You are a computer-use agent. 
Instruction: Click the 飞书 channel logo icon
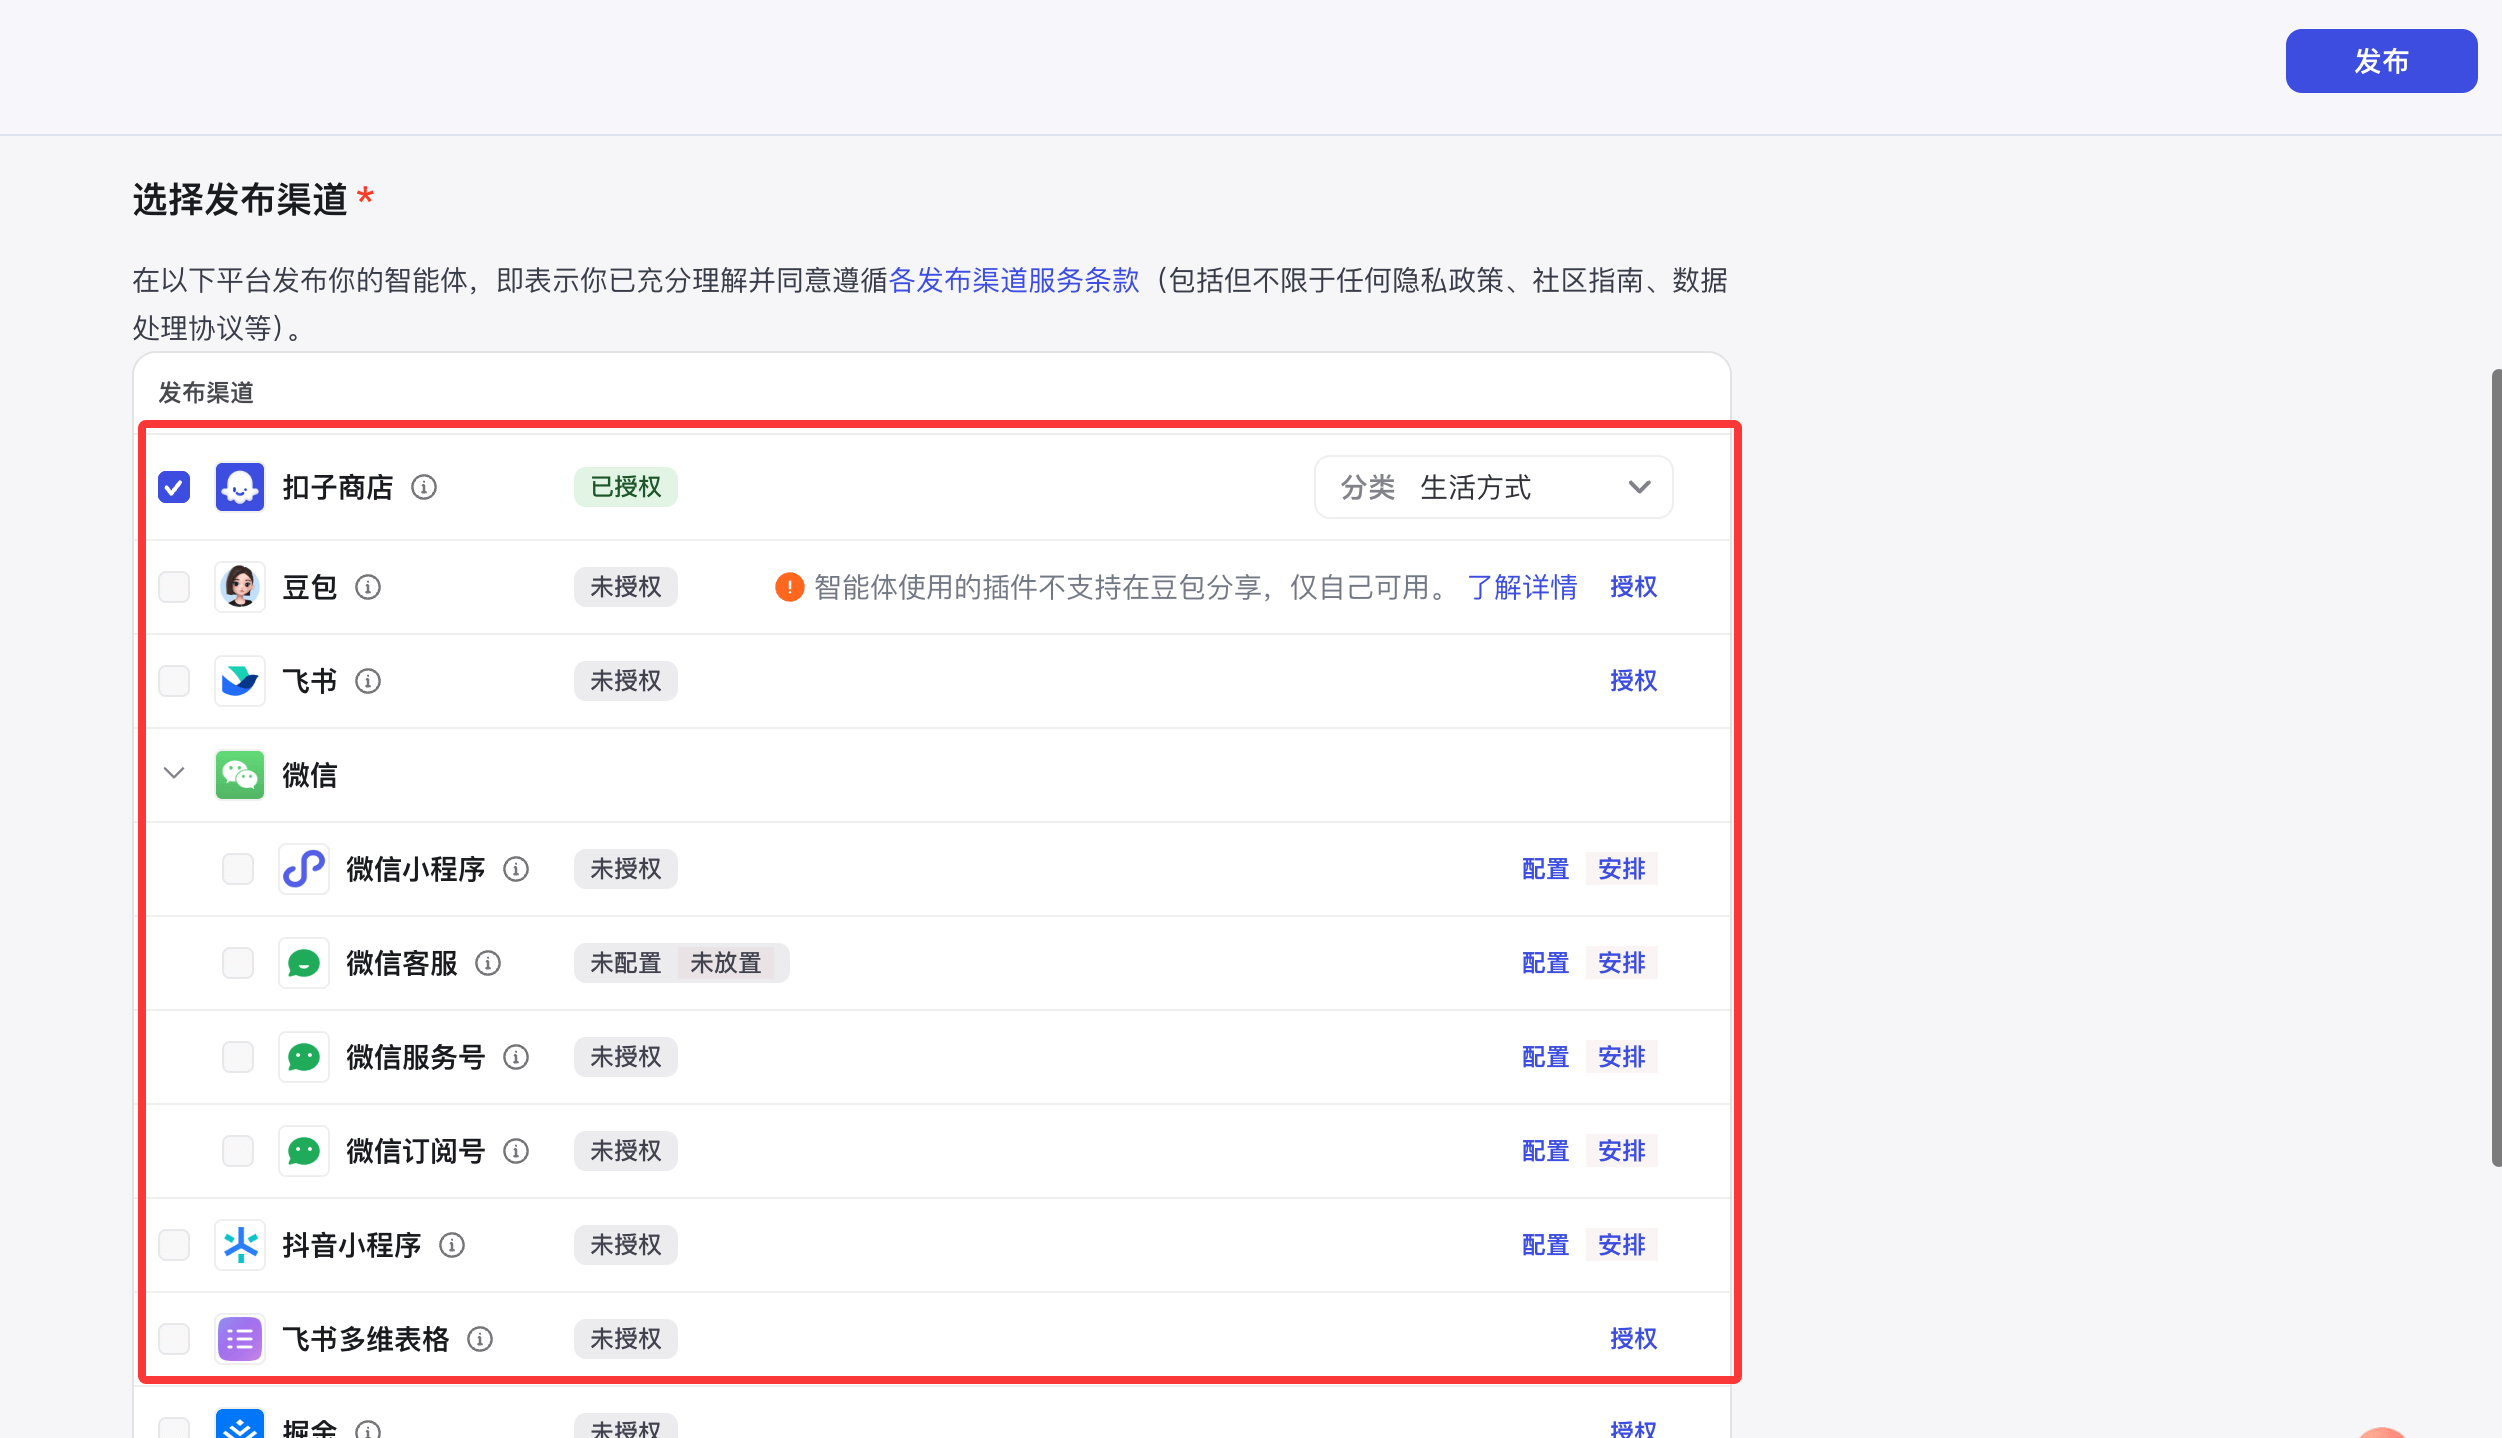240,681
